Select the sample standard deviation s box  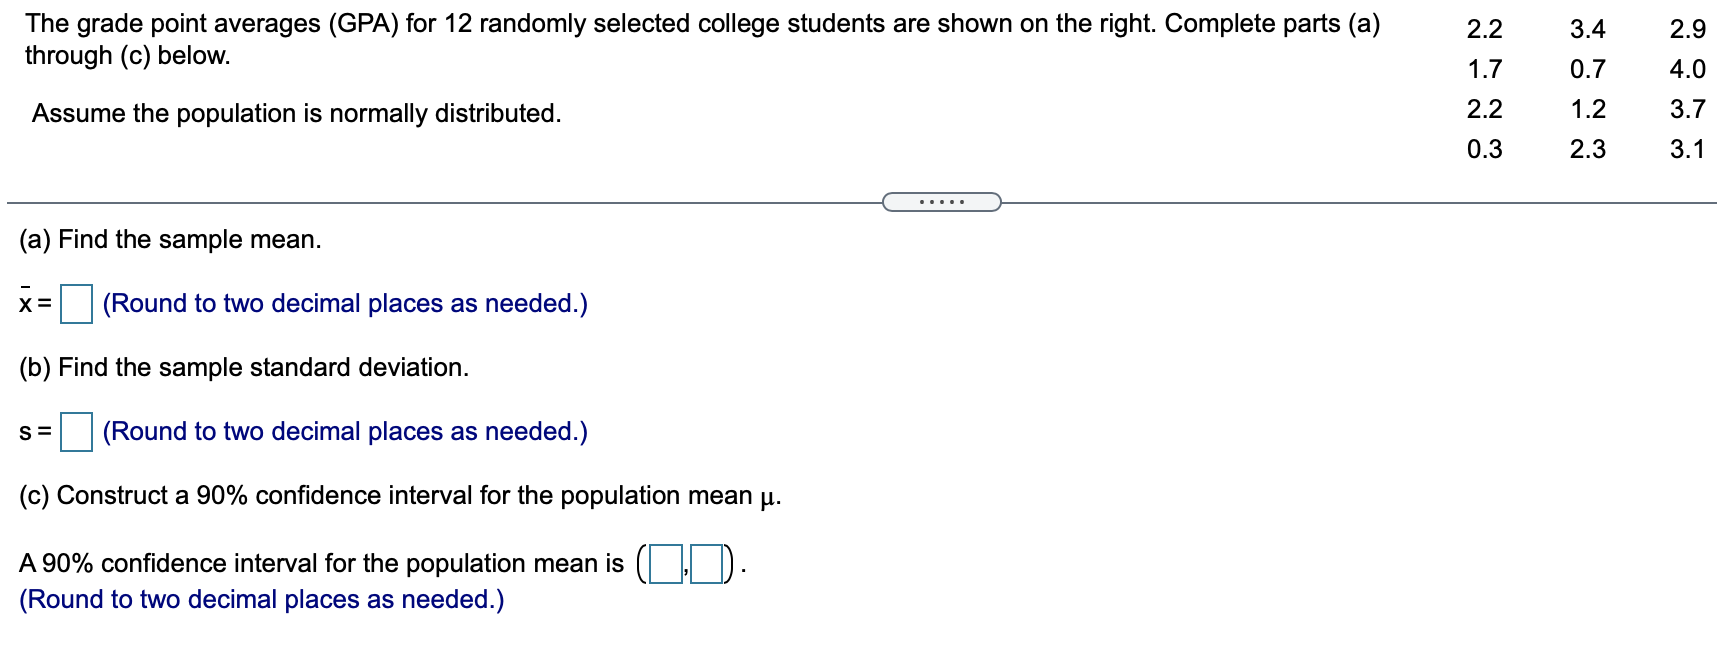pyautogui.click(x=76, y=432)
